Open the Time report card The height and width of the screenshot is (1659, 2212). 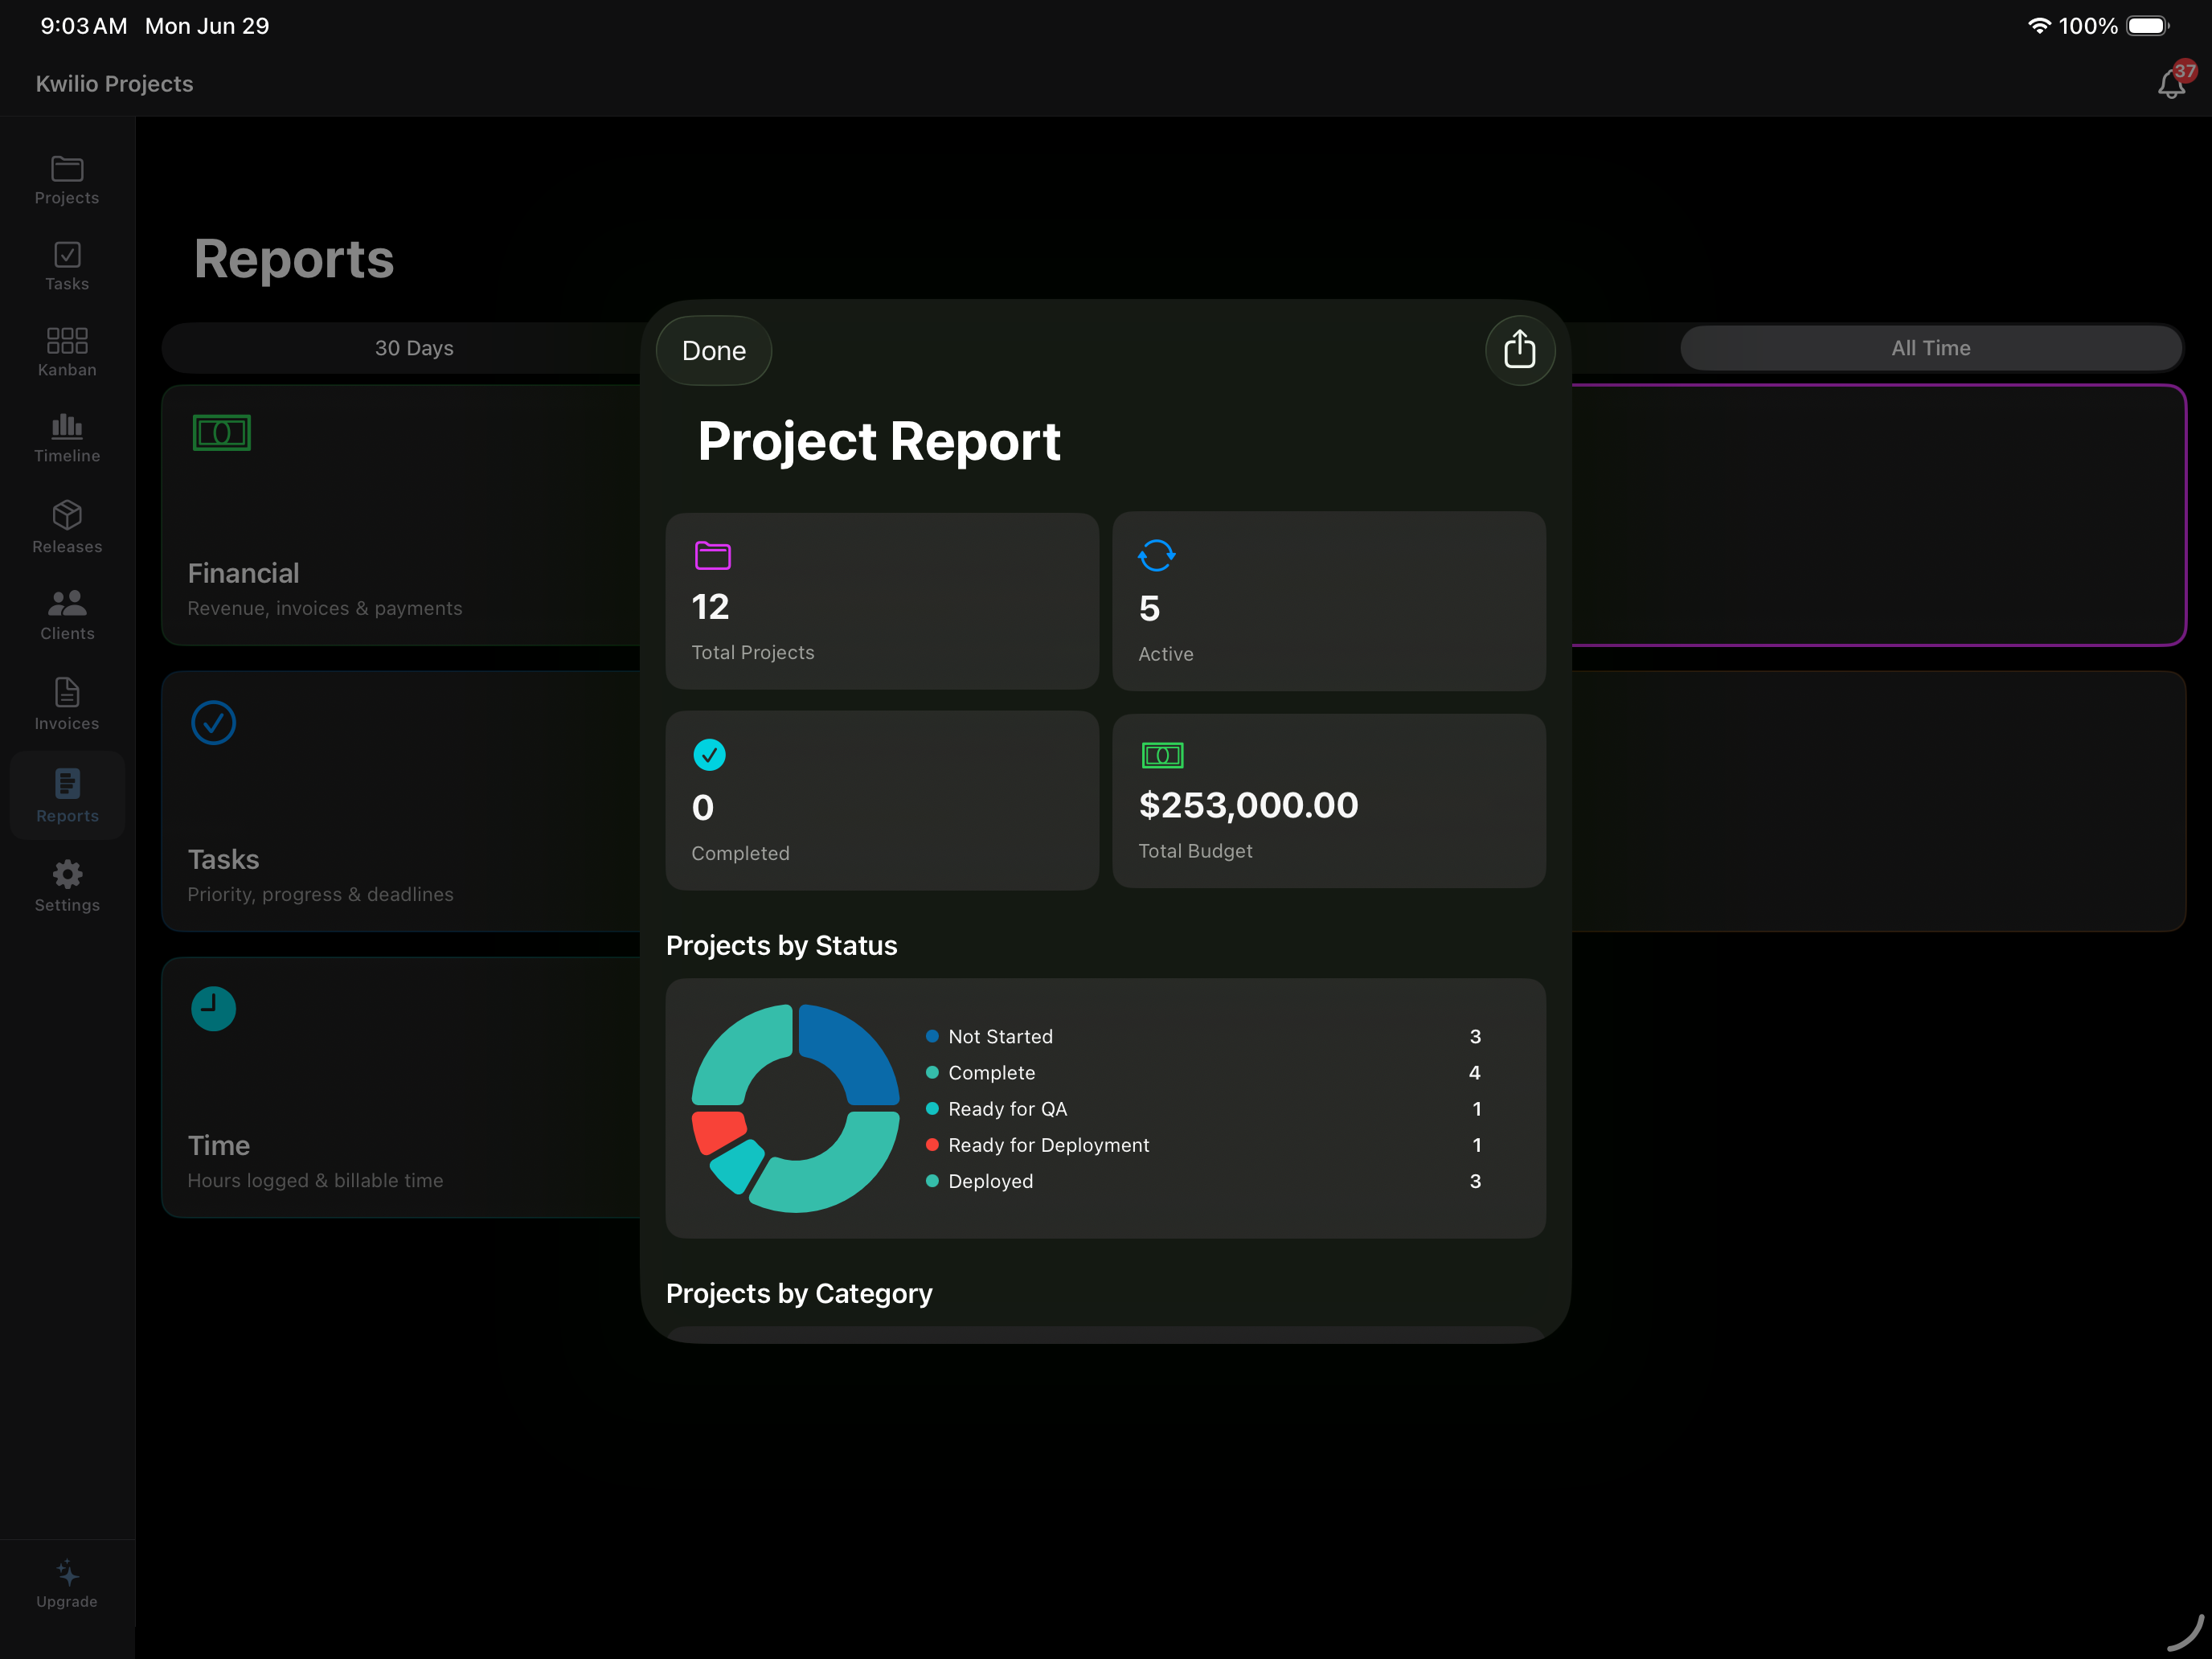click(x=401, y=1088)
